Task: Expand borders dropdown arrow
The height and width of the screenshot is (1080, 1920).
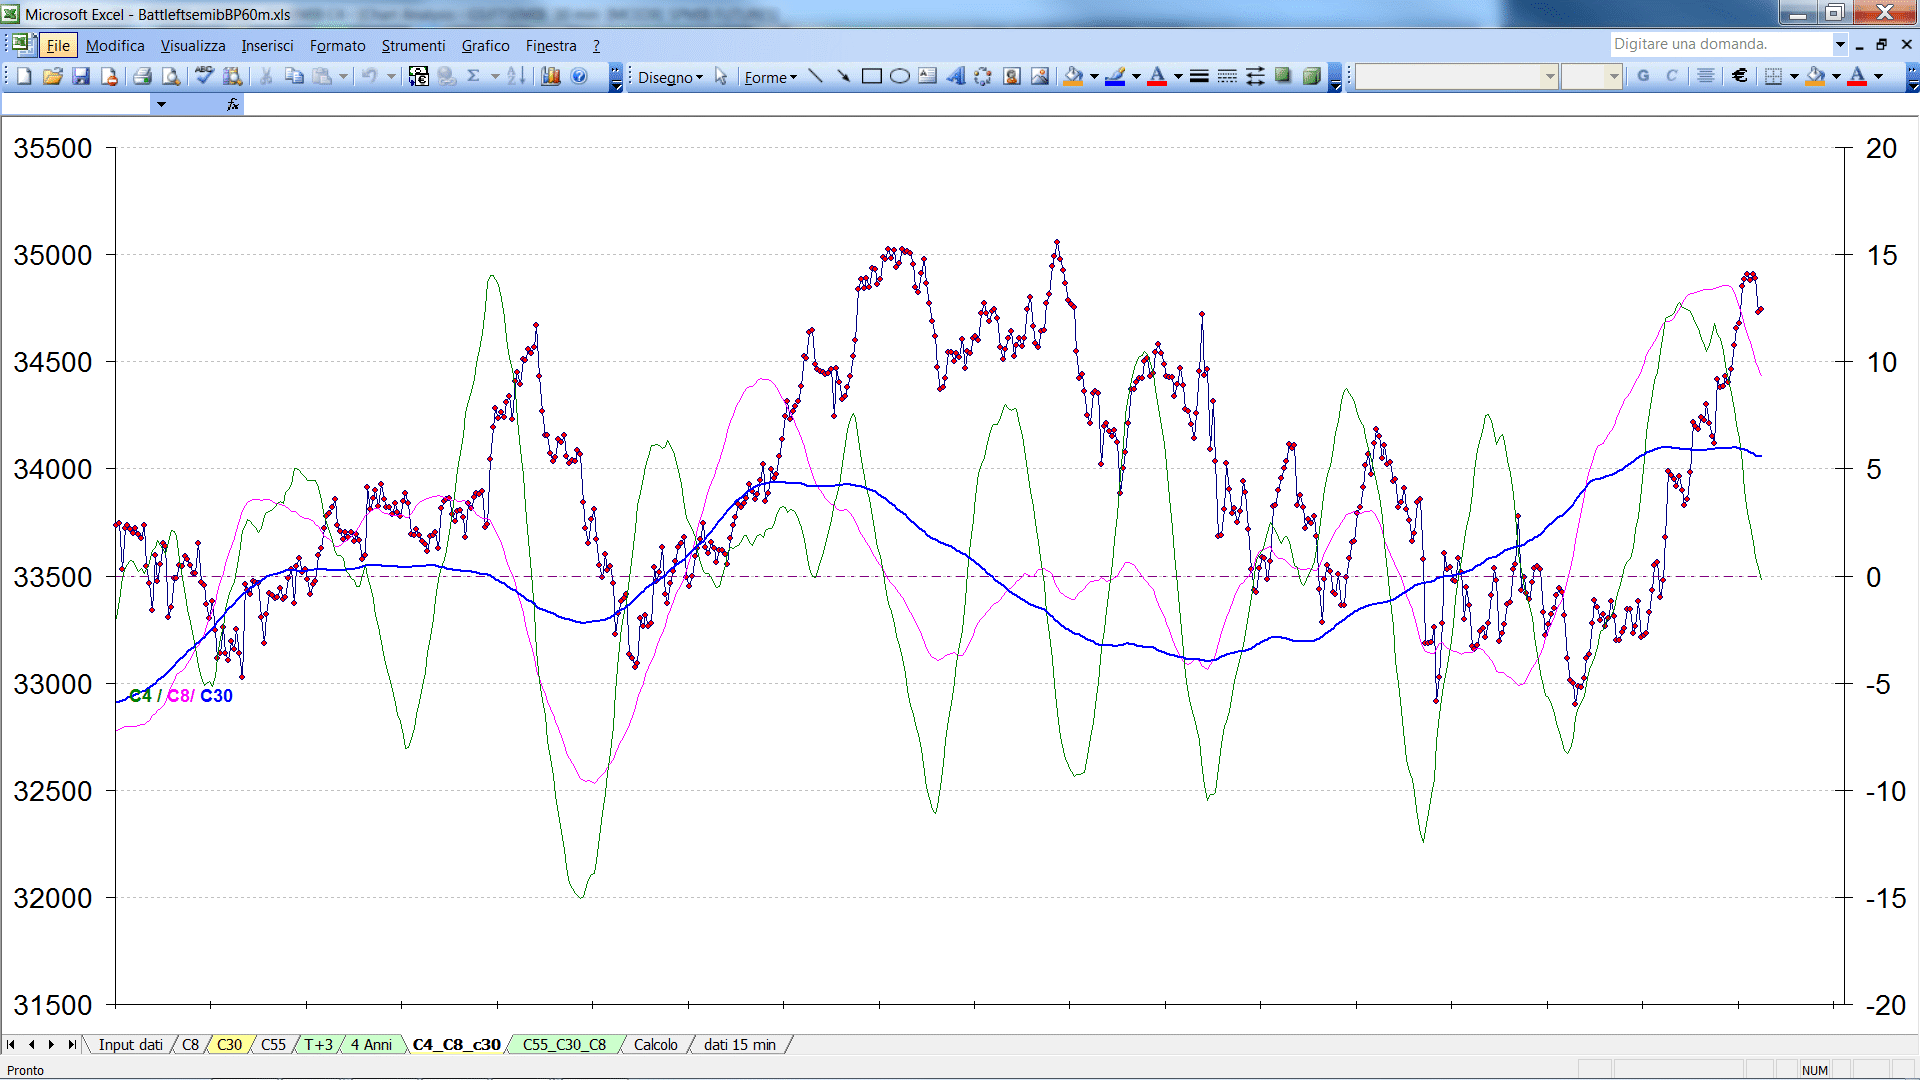Action: [1794, 76]
